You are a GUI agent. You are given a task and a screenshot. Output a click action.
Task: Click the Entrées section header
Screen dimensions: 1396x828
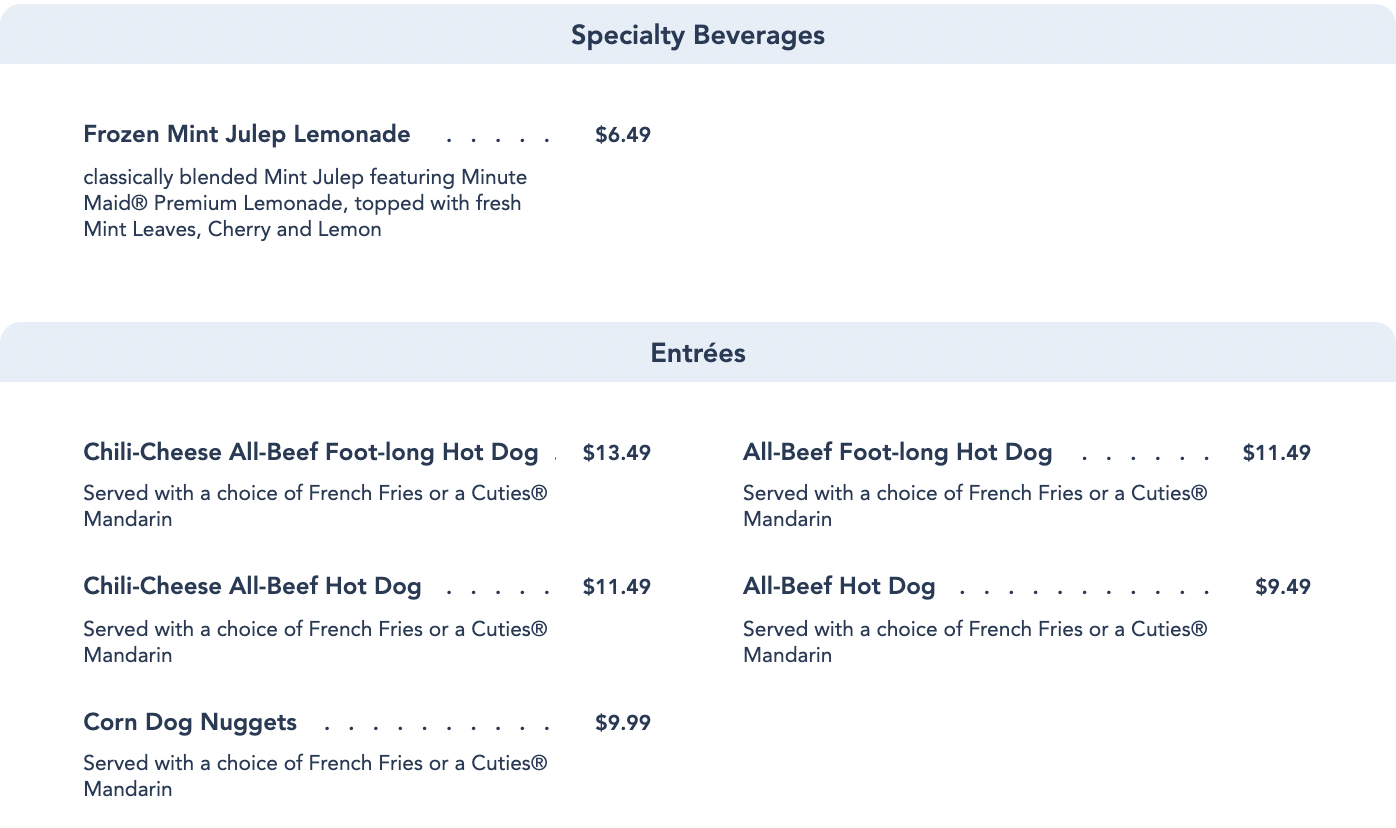pos(697,353)
